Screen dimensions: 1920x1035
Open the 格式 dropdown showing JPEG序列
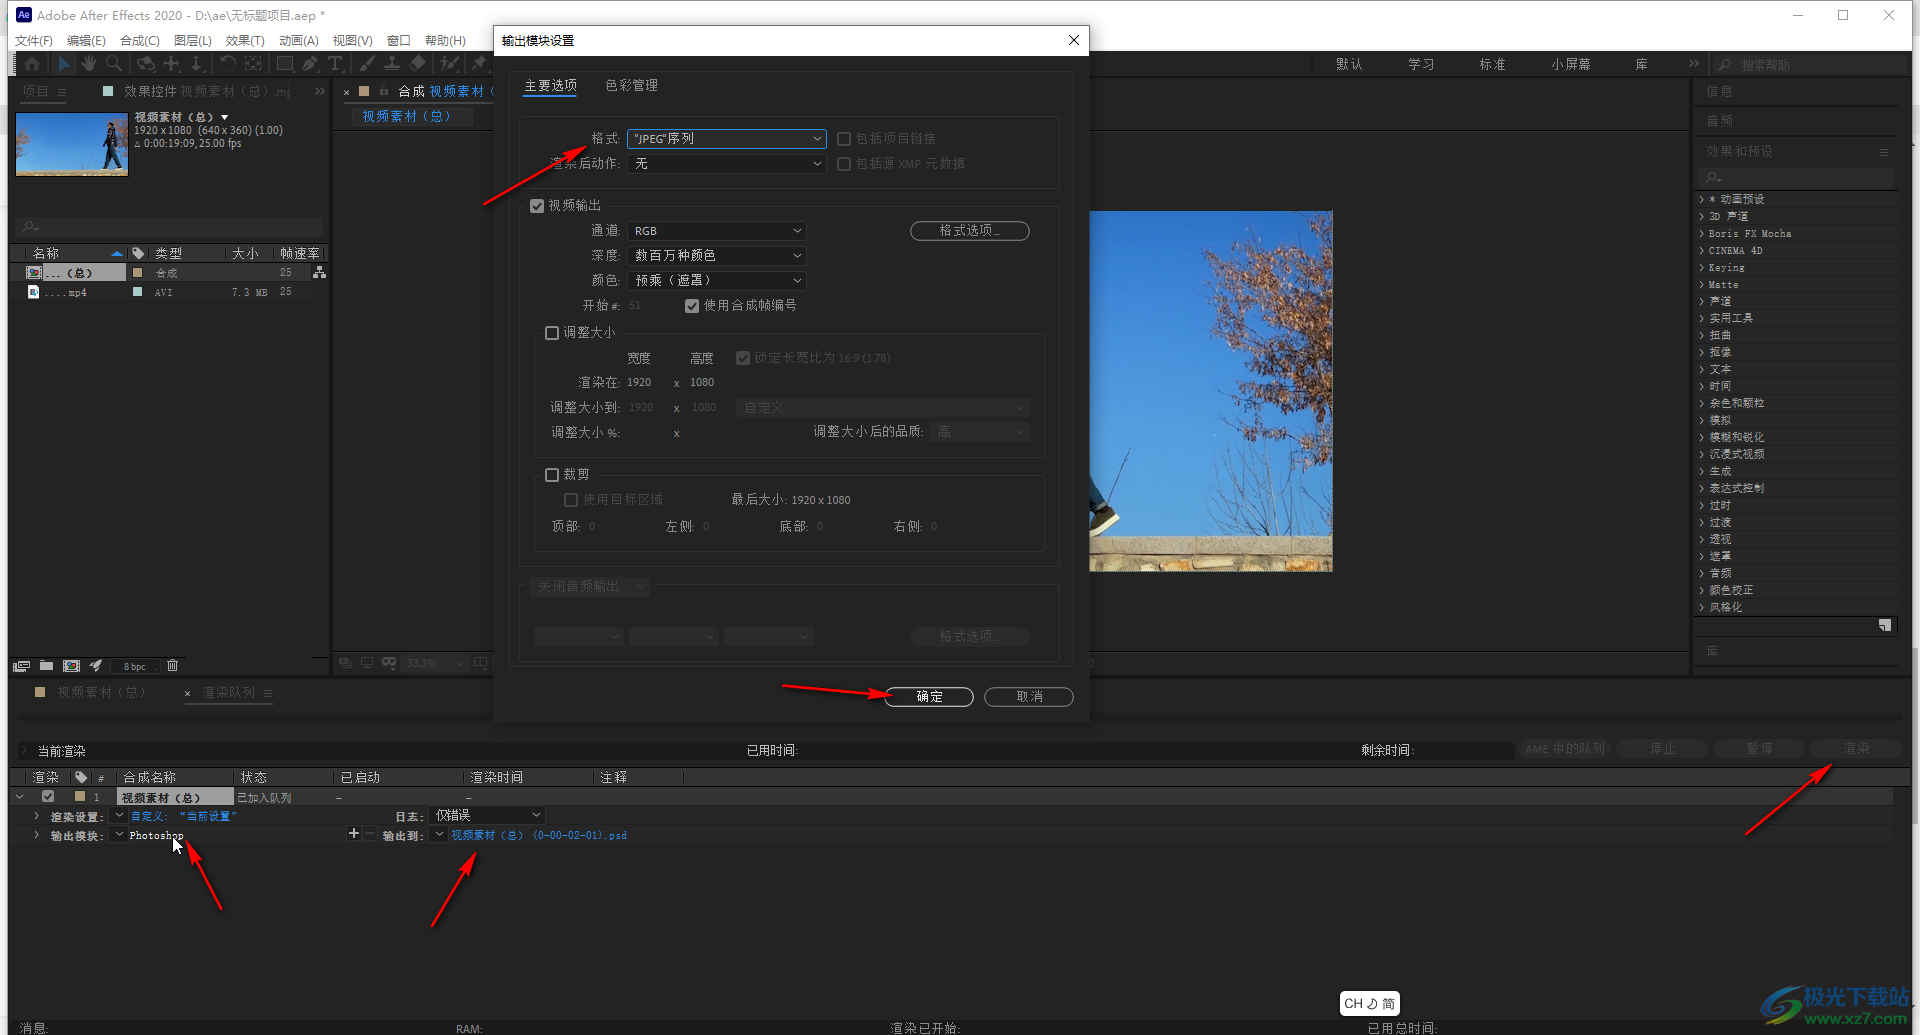[x=727, y=139]
